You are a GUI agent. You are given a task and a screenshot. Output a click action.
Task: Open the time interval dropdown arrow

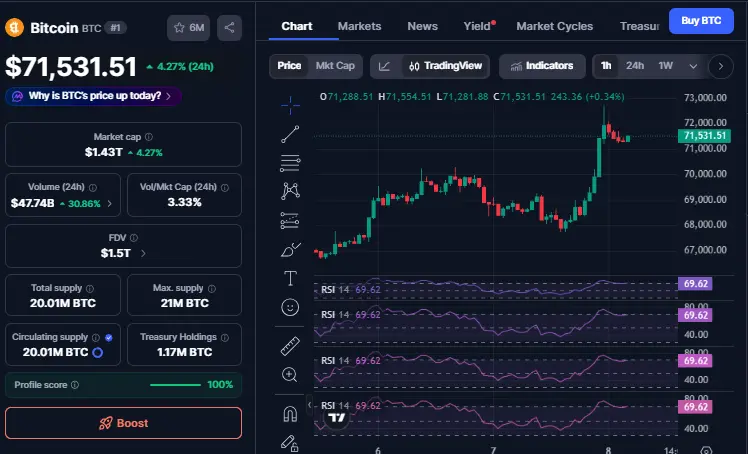click(x=693, y=66)
